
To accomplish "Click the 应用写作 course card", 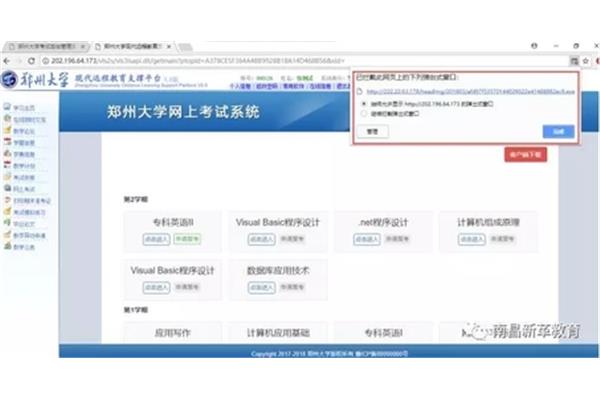I will [173, 332].
